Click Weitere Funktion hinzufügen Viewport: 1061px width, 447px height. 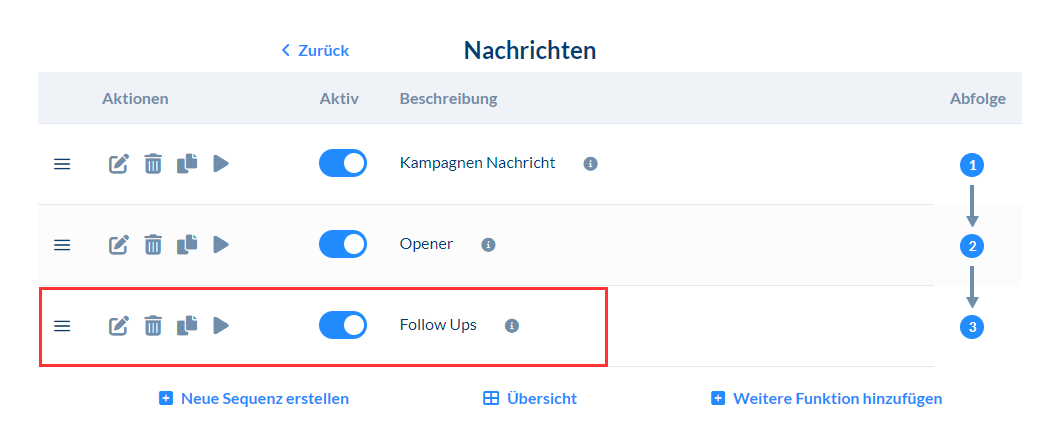pos(826,398)
